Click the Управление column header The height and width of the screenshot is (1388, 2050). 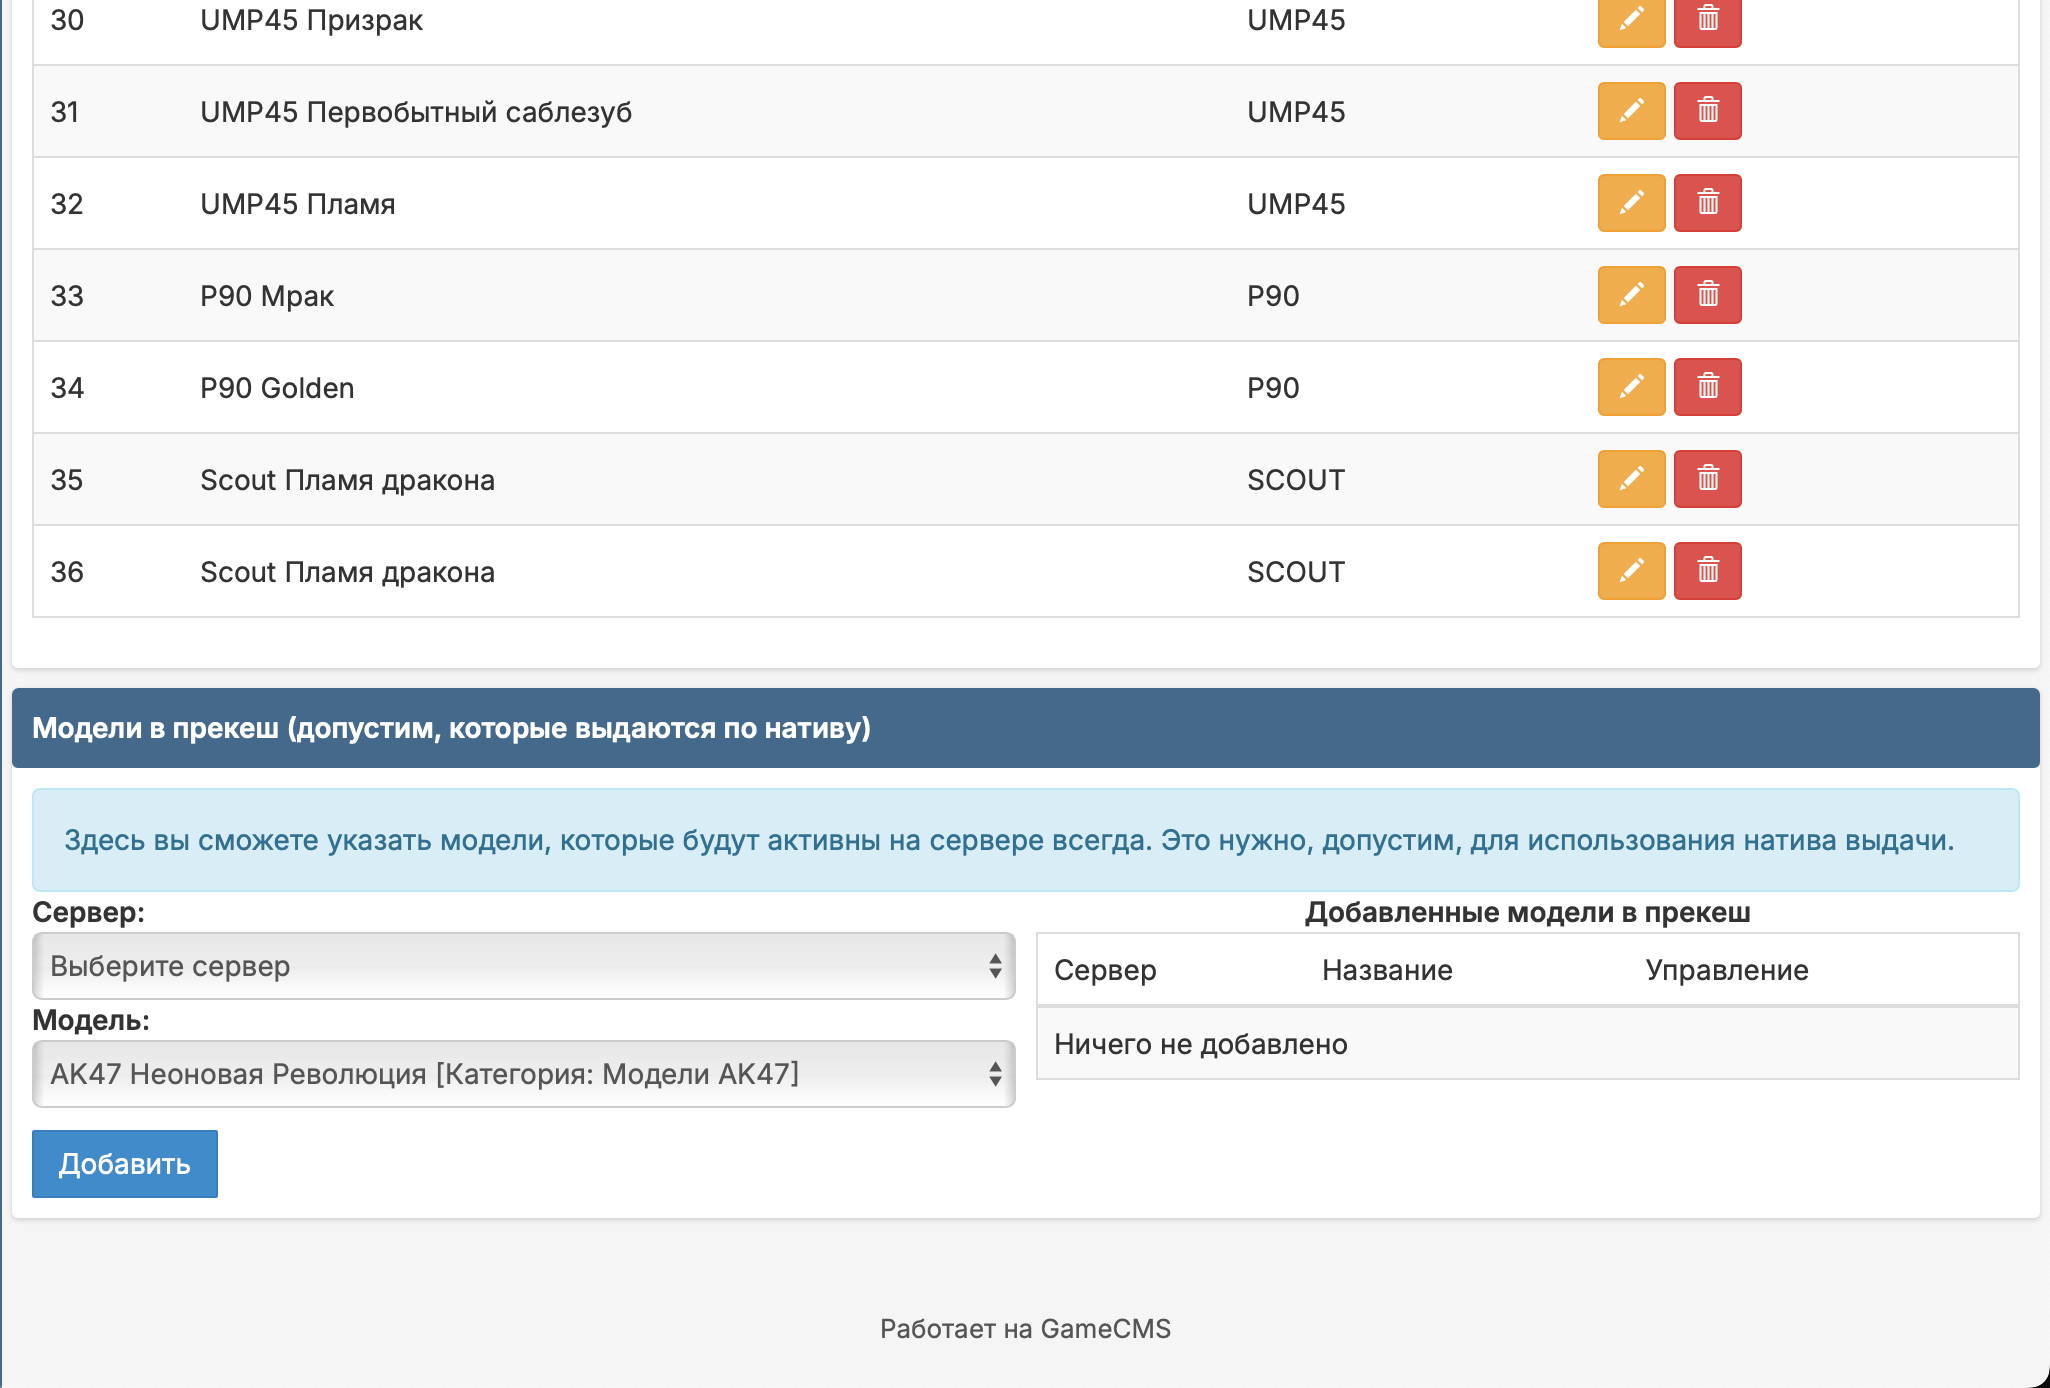[x=1726, y=970]
